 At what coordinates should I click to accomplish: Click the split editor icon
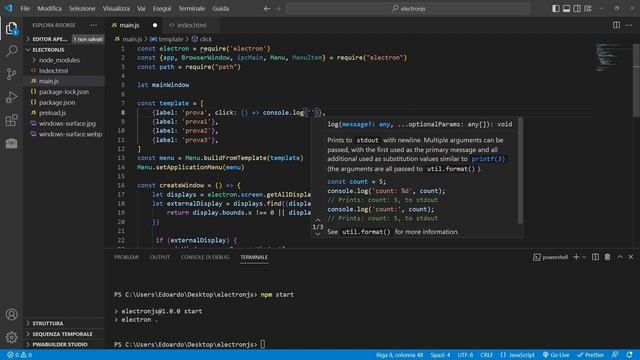click(616, 25)
